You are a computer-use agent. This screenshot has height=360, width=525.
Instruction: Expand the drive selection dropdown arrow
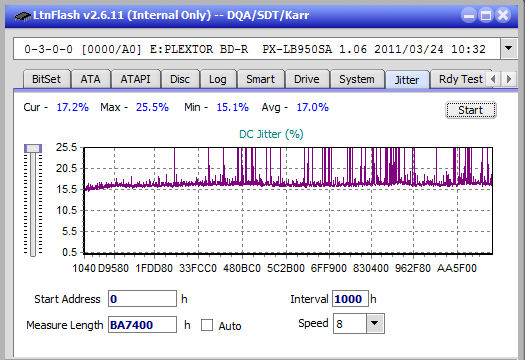pyautogui.click(x=509, y=49)
